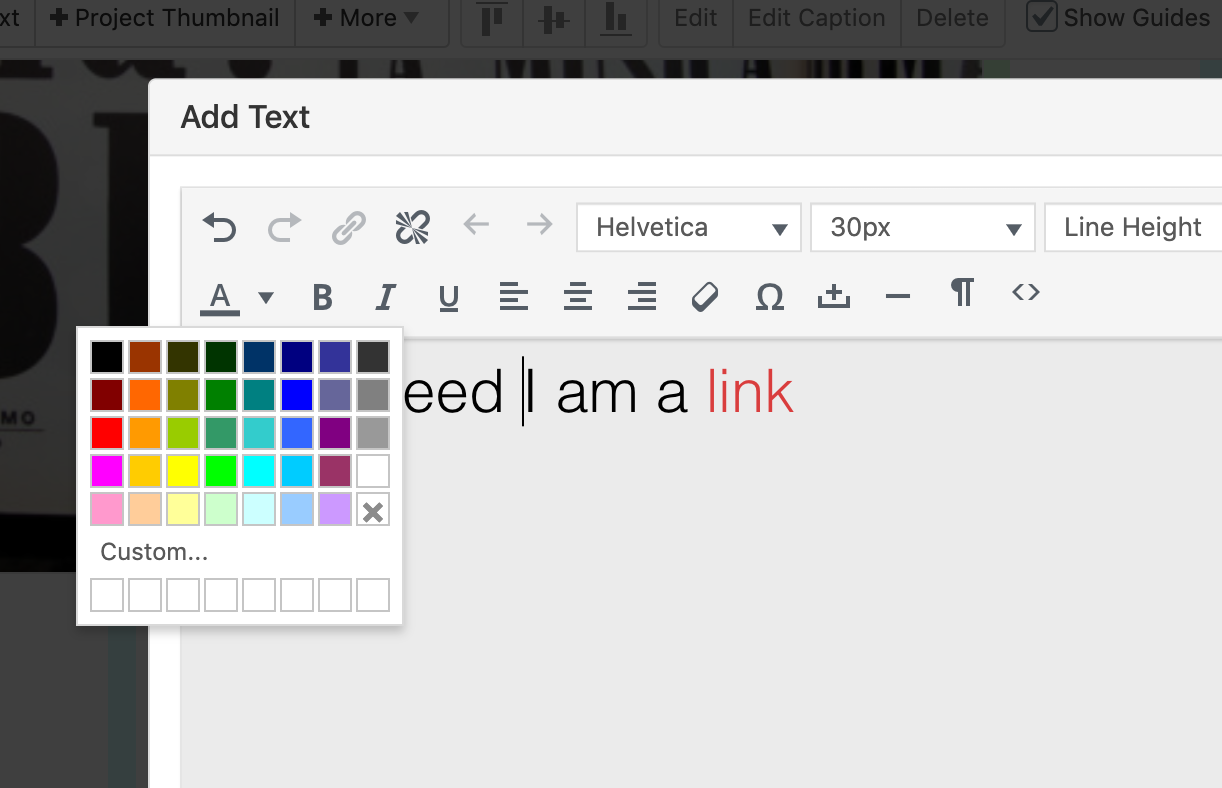Expand the More menu
1222x788 pixels.
click(371, 17)
